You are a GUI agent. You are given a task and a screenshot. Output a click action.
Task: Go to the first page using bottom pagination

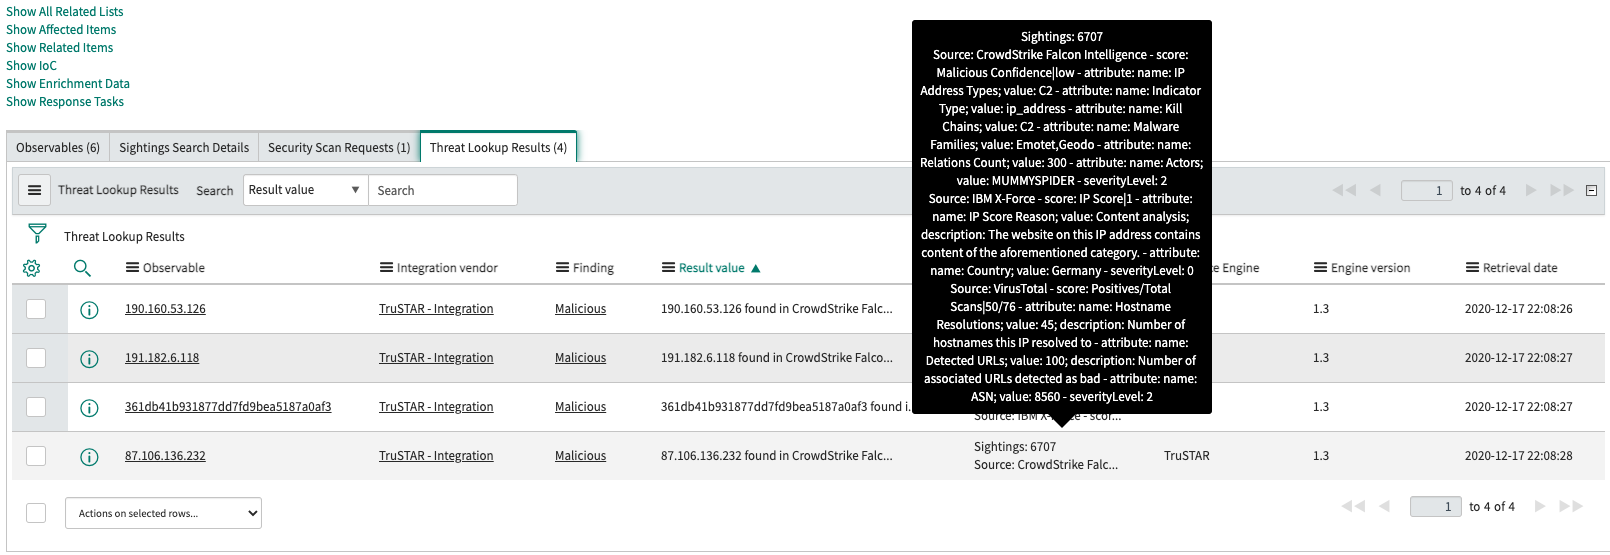(x=1353, y=506)
